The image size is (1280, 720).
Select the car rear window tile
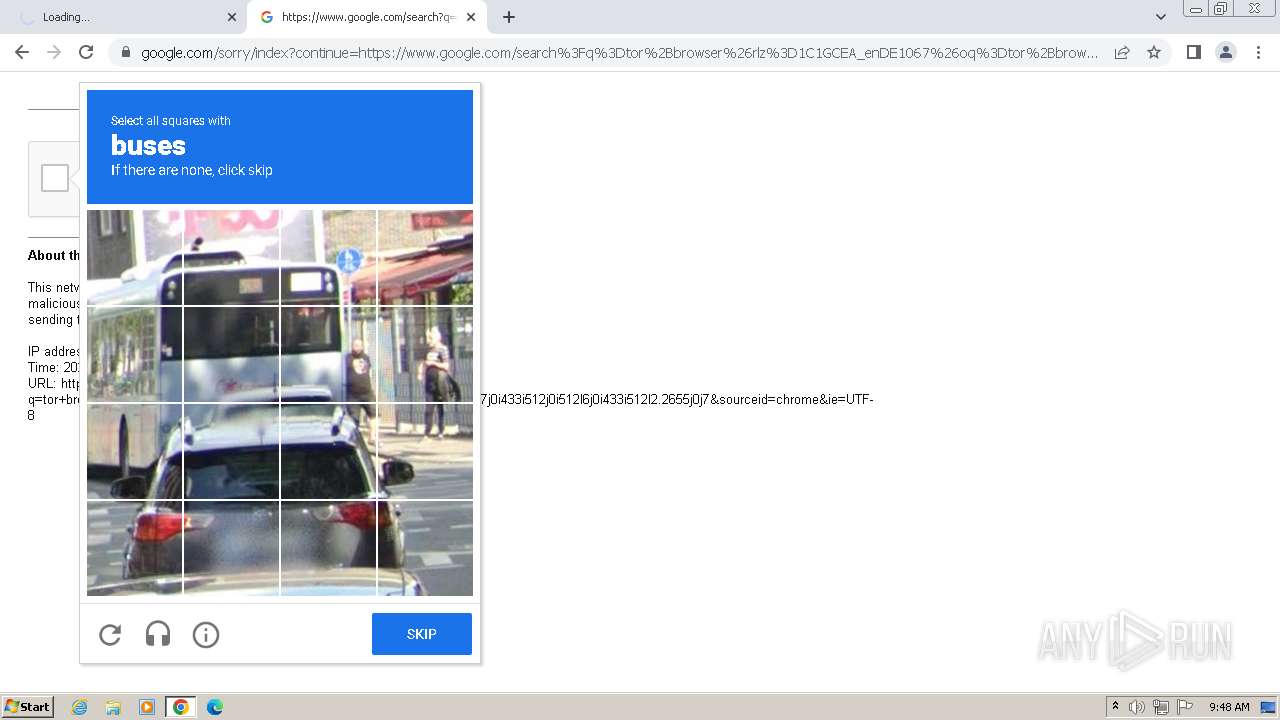click(x=231, y=452)
